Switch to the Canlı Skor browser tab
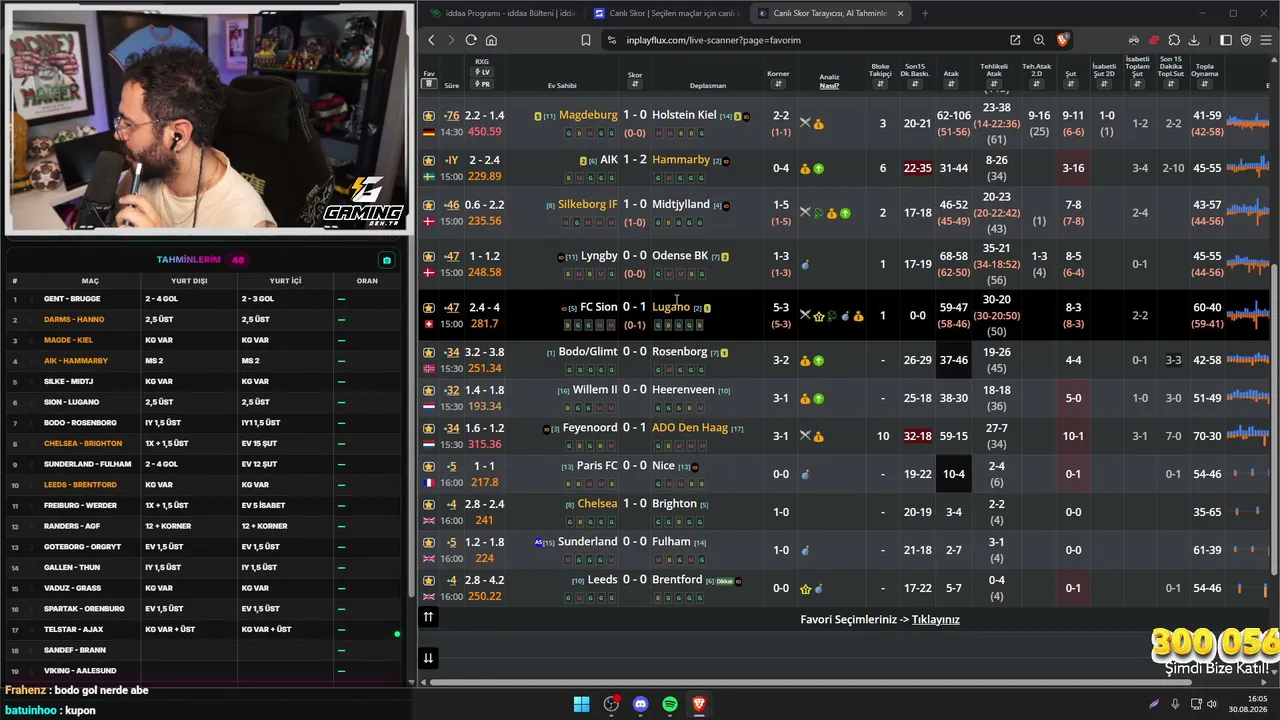 pyautogui.click(x=665, y=13)
